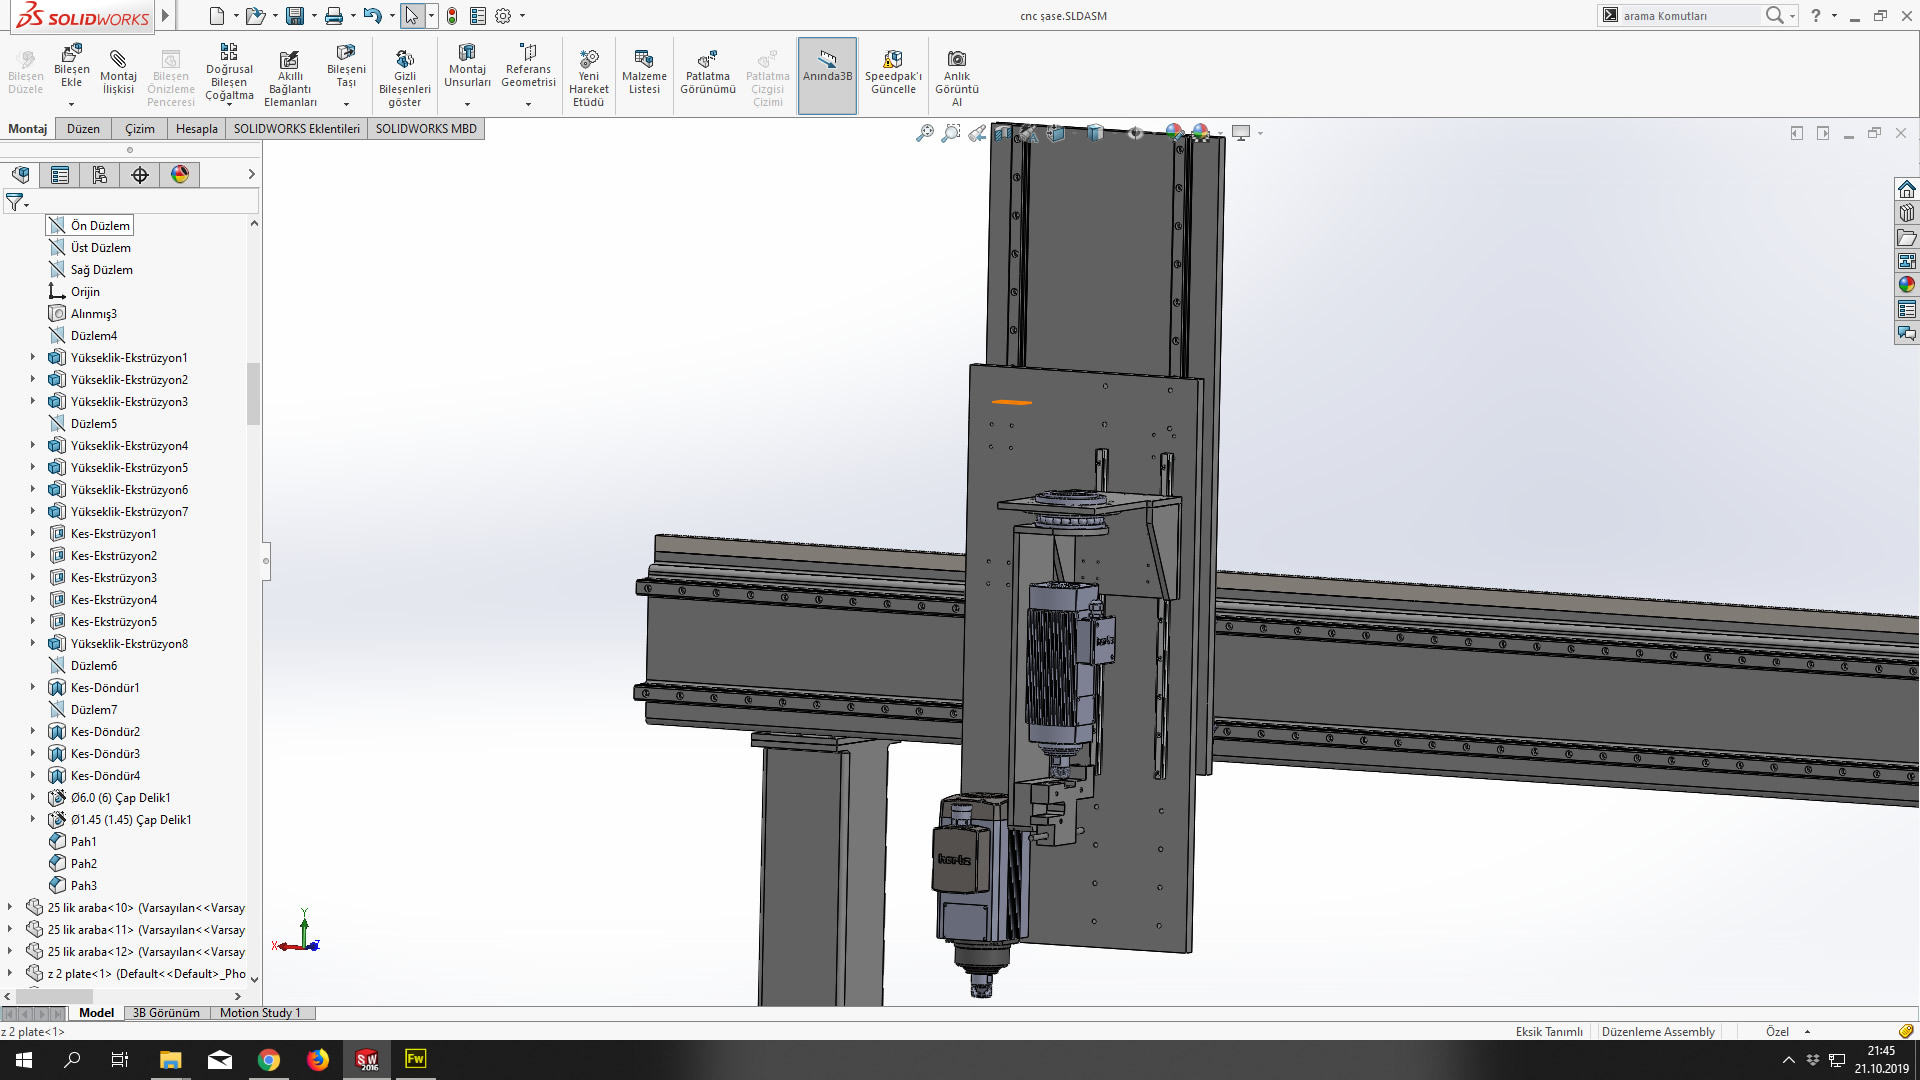Open dropdown under Bileşen Ekle
1920x1080 pixels.
click(x=71, y=104)
